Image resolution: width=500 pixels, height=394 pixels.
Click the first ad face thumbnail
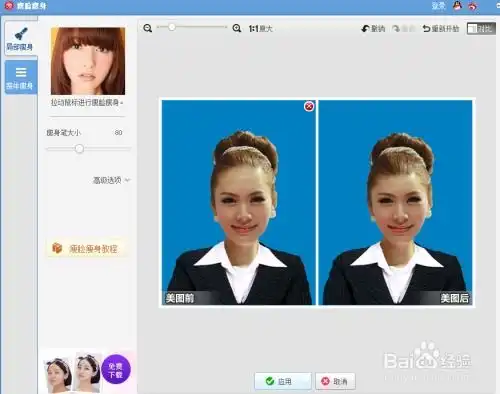[59, 374]
